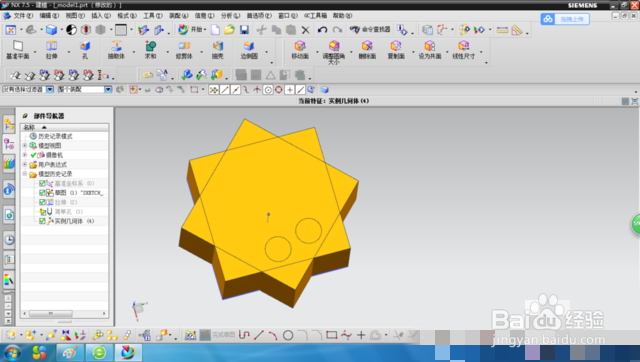
Task: Toggle checkbox for 草图 (1) SKETCH feature
Action: [x=42, y=193]
